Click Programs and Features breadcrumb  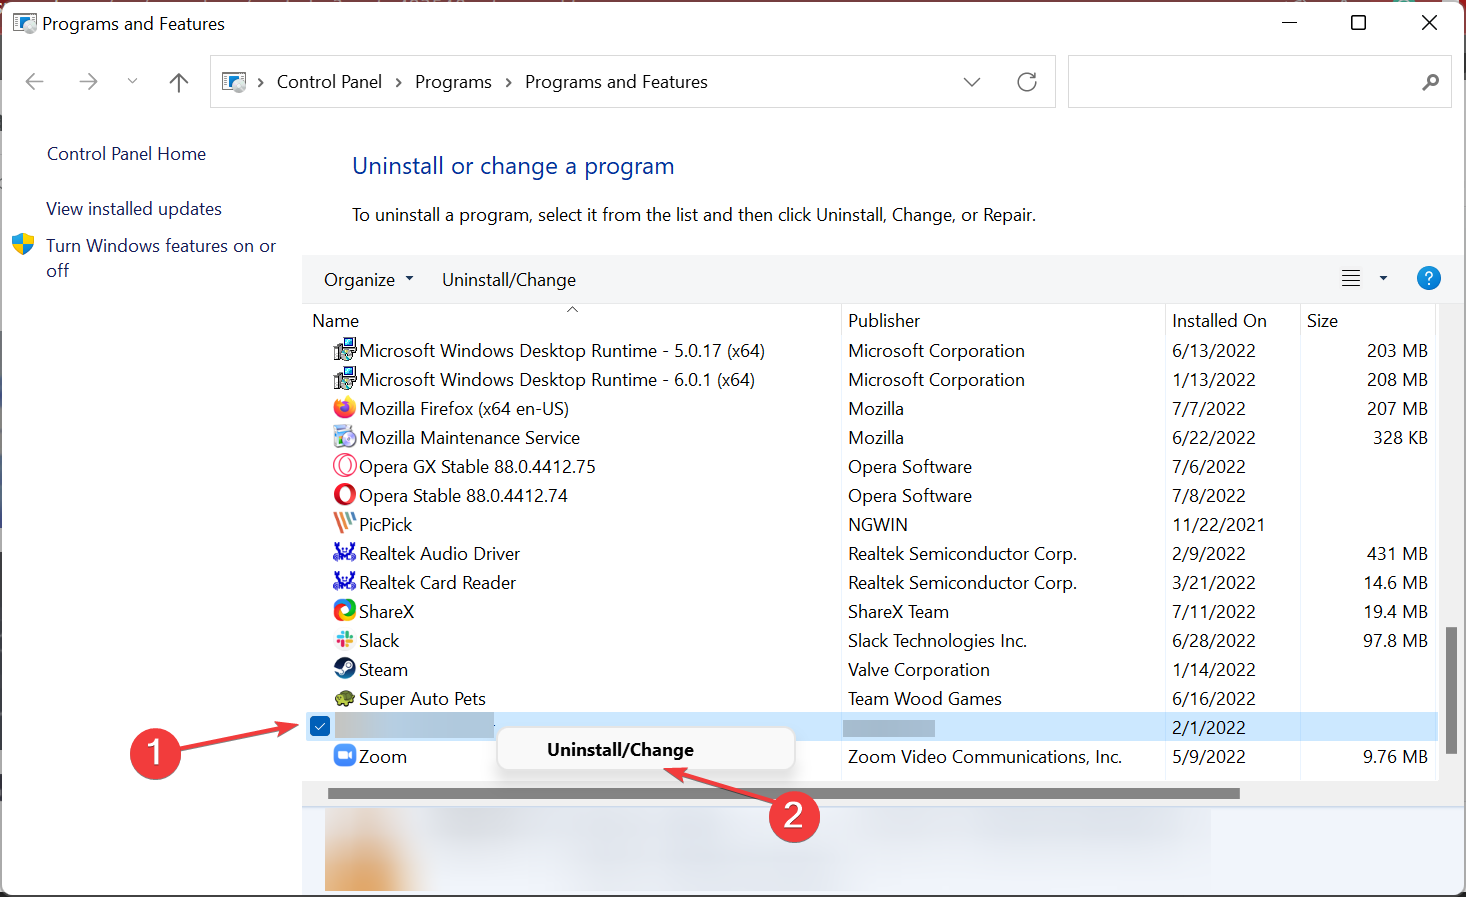click(616, 82)
